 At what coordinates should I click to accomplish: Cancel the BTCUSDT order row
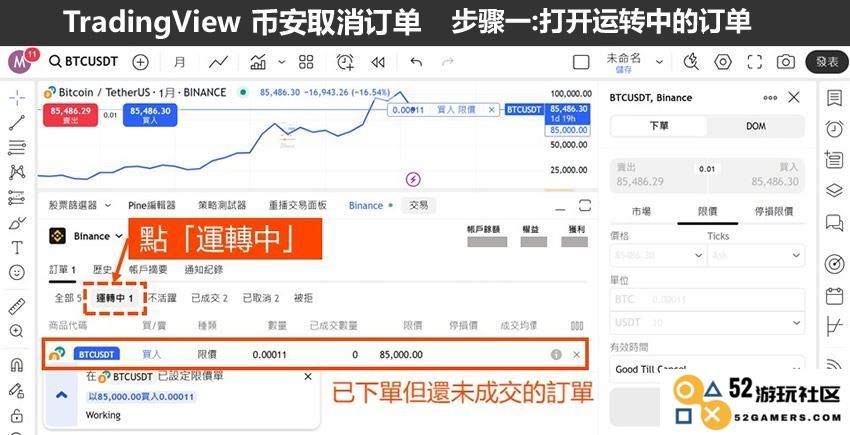(x=576, y=355)
